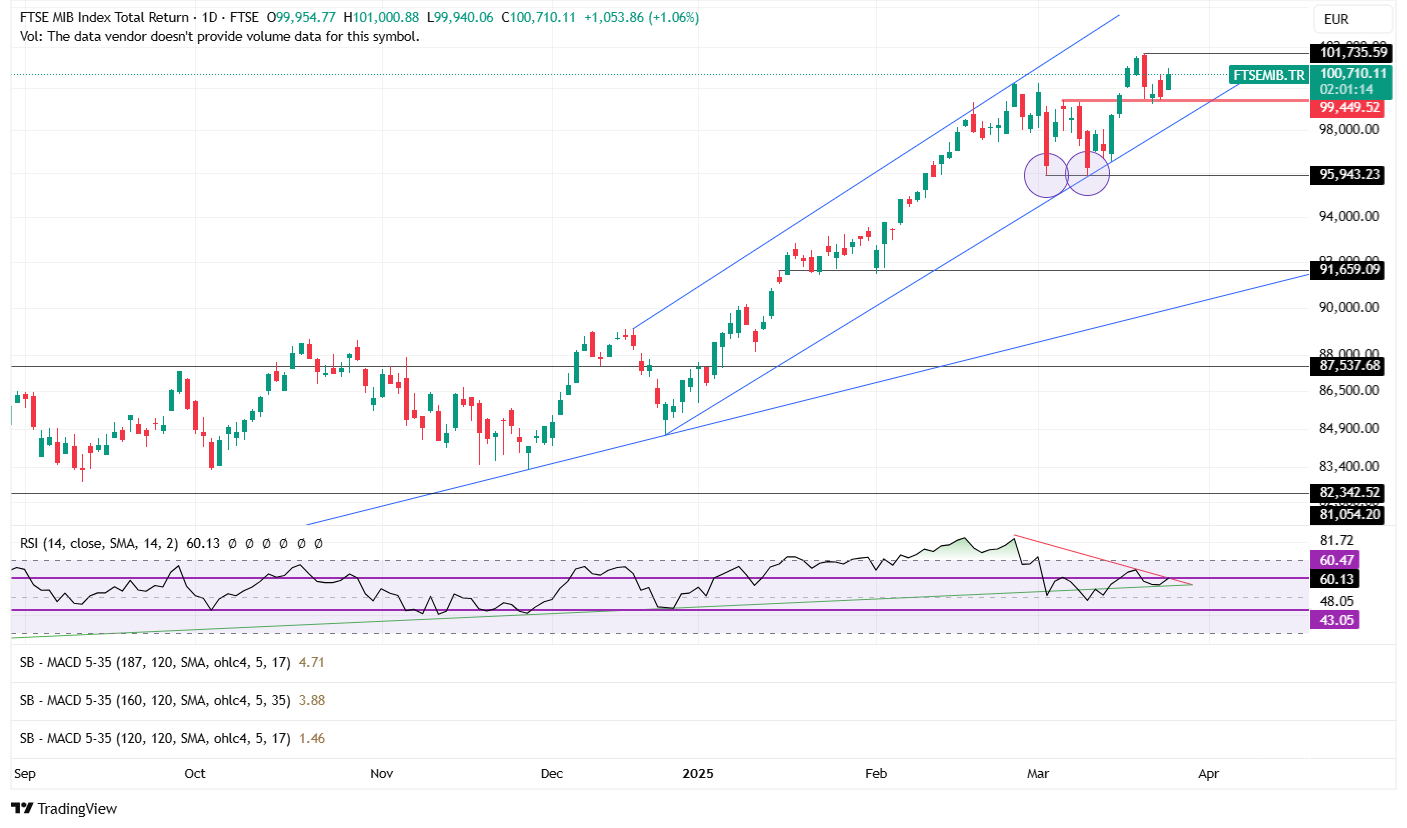
Task: Click the 48.05 RSI axis value
Action: coord(1336,601)
